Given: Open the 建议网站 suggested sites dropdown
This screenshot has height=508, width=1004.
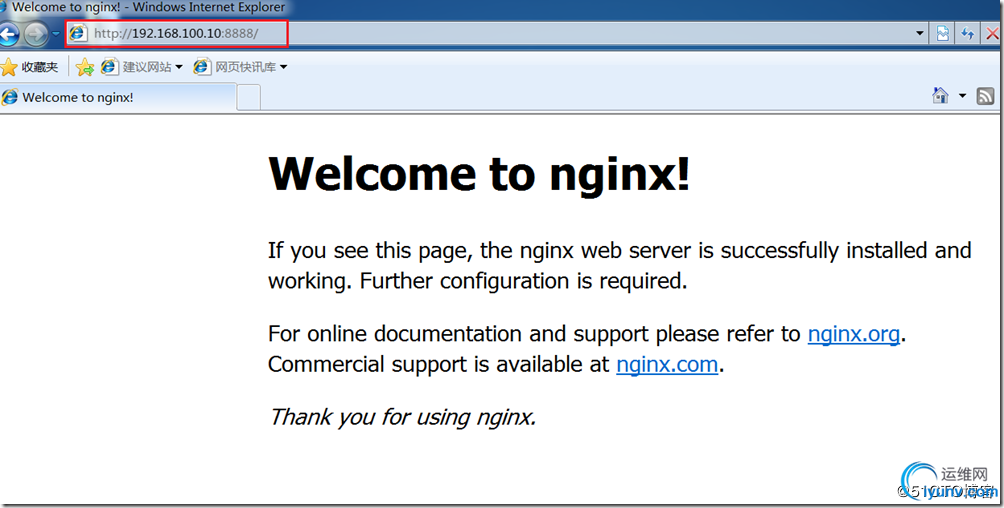Looking at the screenshot, I should [142, 67].
